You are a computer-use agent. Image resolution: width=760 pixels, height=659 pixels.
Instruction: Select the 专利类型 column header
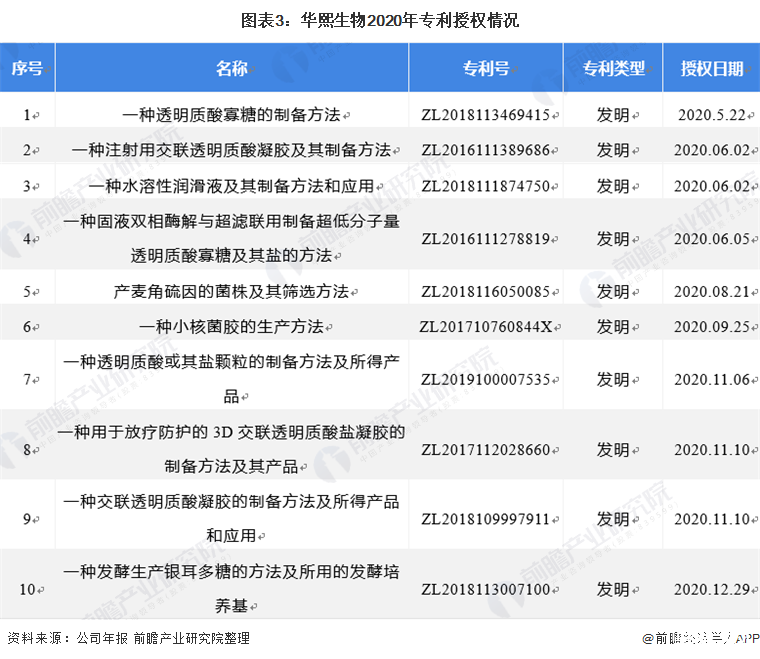coord(613,68)
